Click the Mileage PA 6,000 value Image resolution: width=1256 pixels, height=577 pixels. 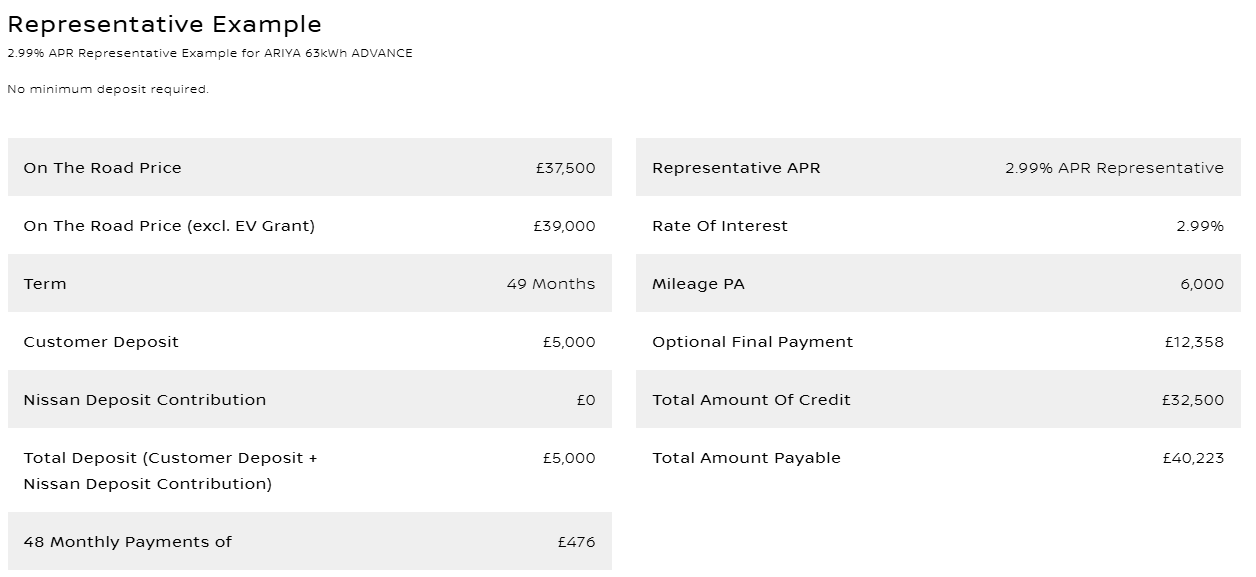tap(1201, 284)
